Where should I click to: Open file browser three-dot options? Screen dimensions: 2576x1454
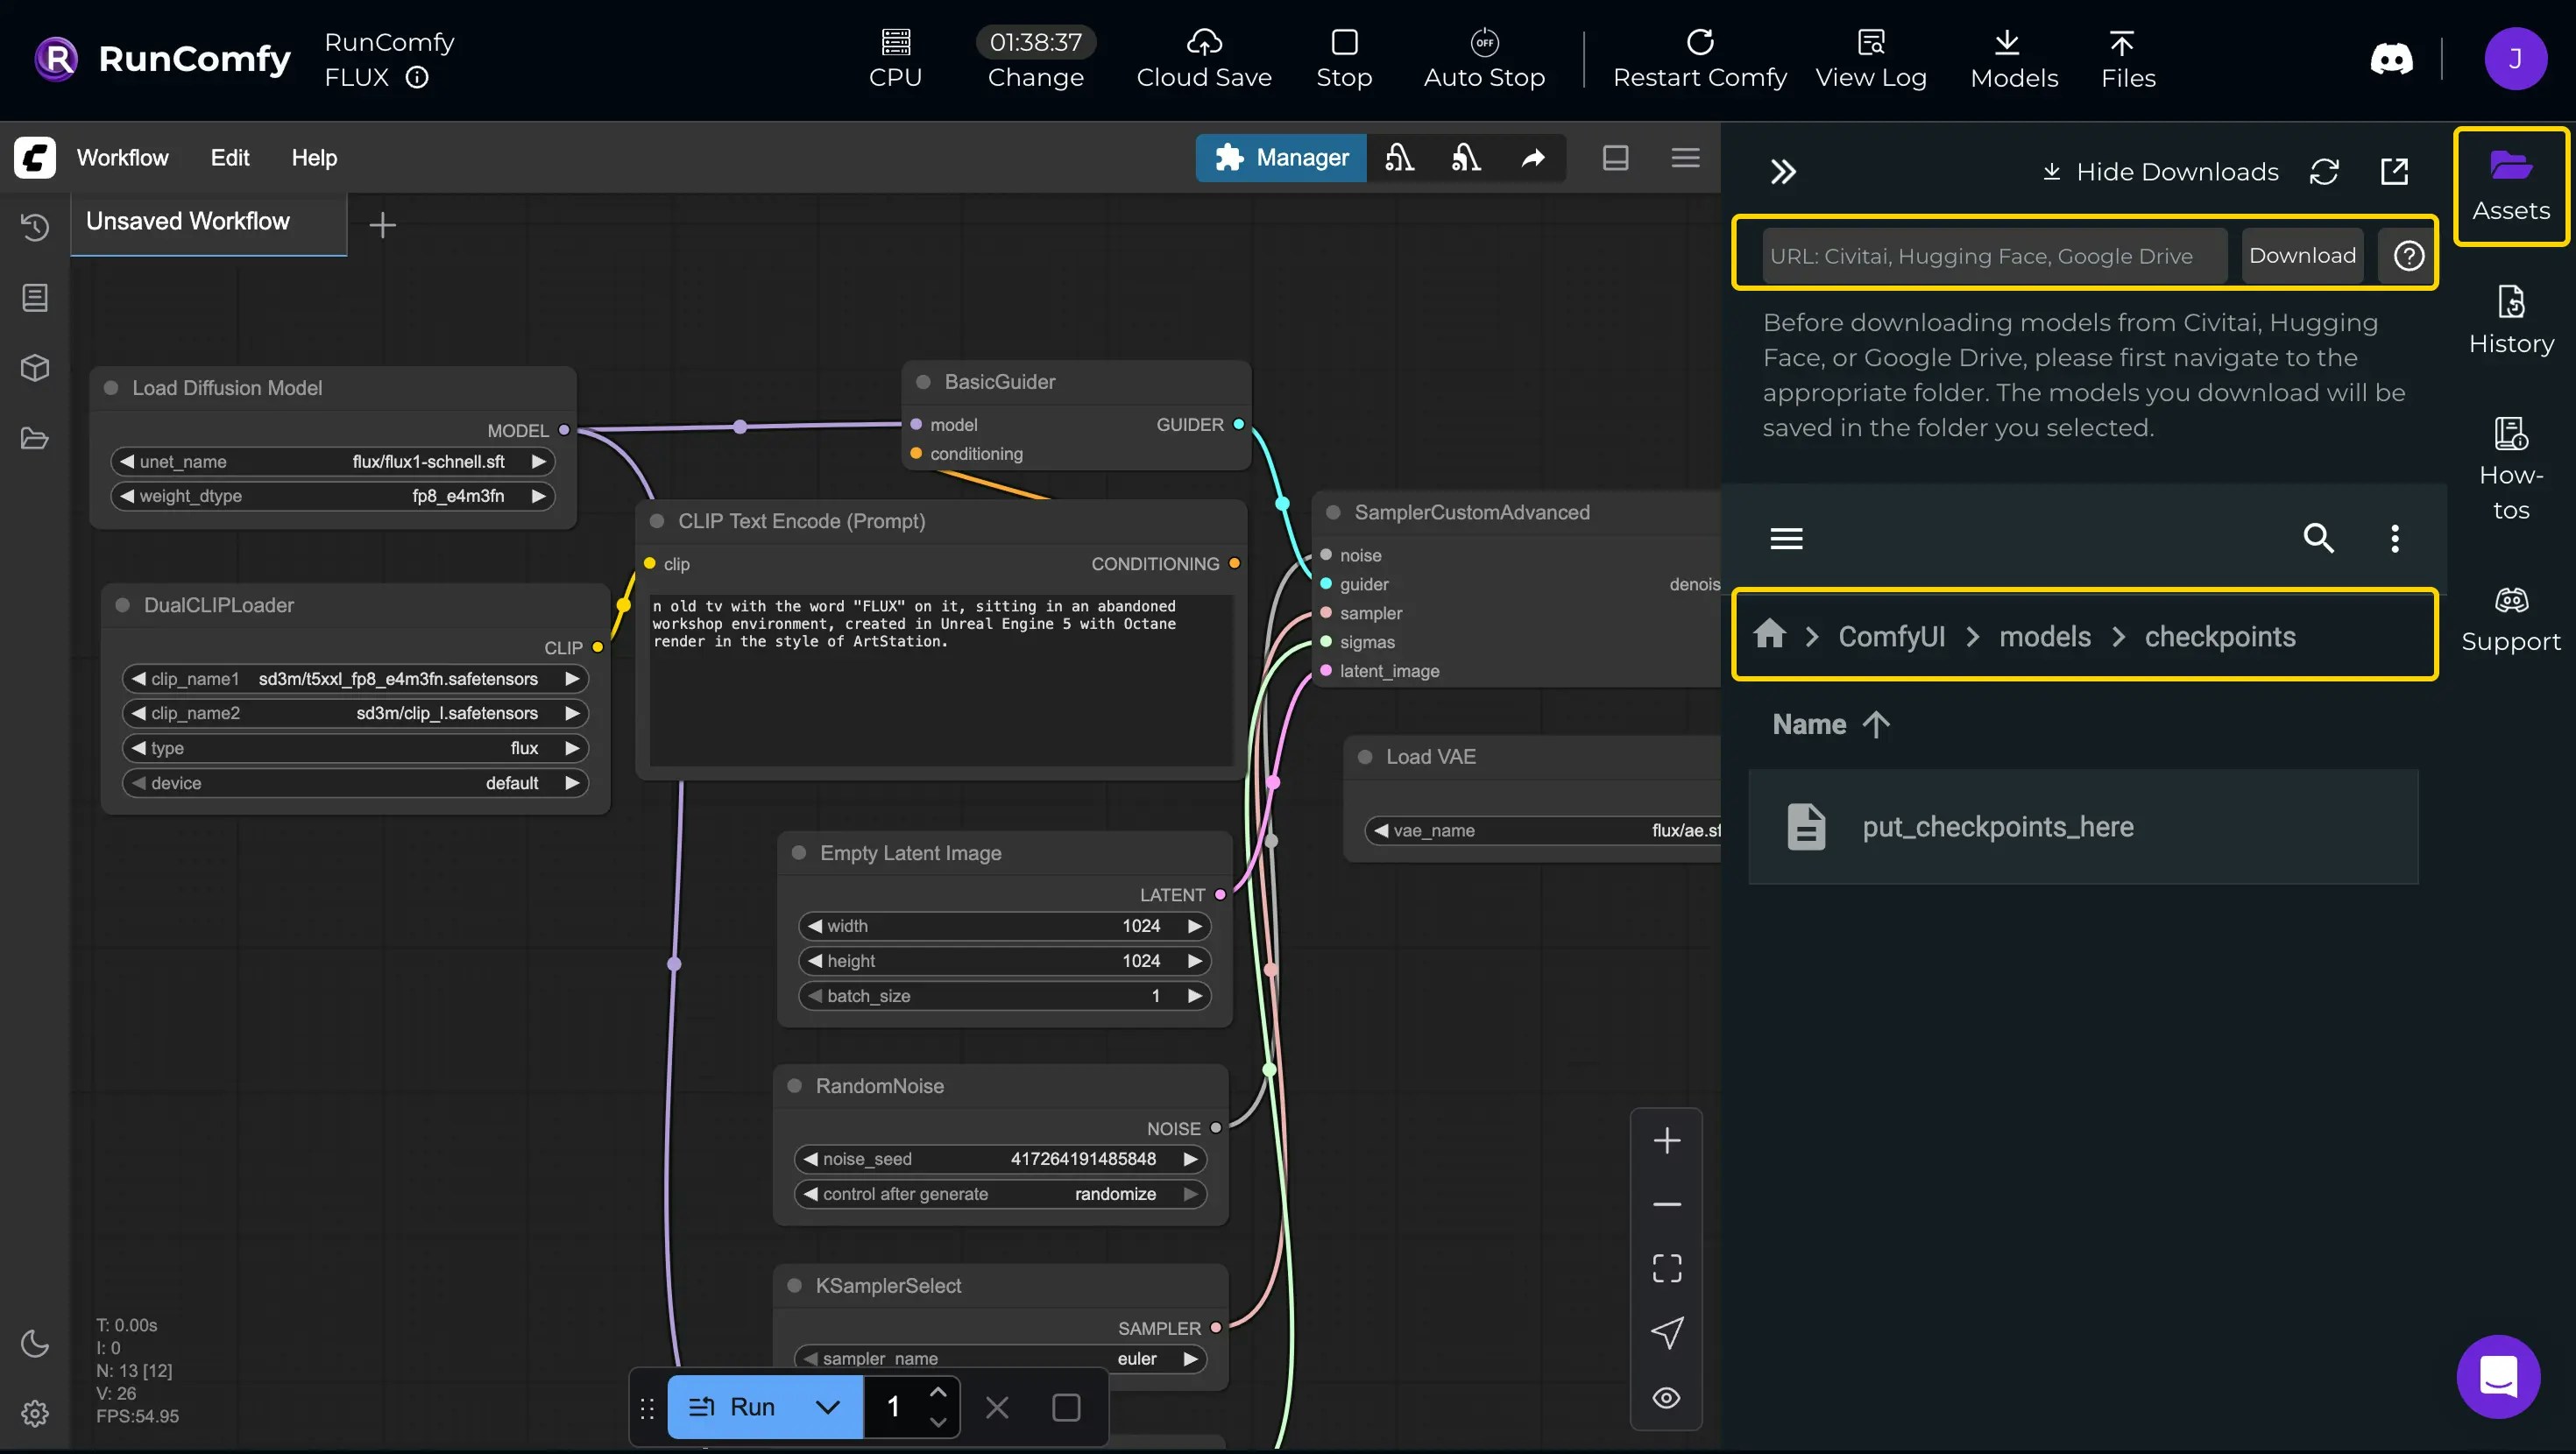point(2394,539)
